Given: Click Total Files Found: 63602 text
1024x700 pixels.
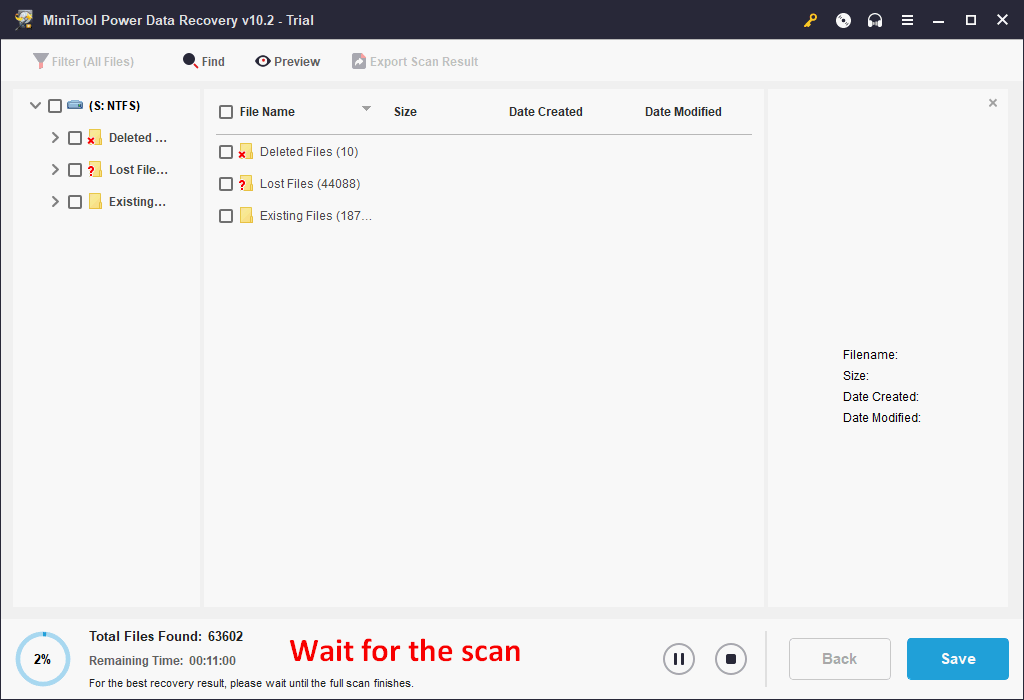Looking at the screenshot, I should pos(166,636).
